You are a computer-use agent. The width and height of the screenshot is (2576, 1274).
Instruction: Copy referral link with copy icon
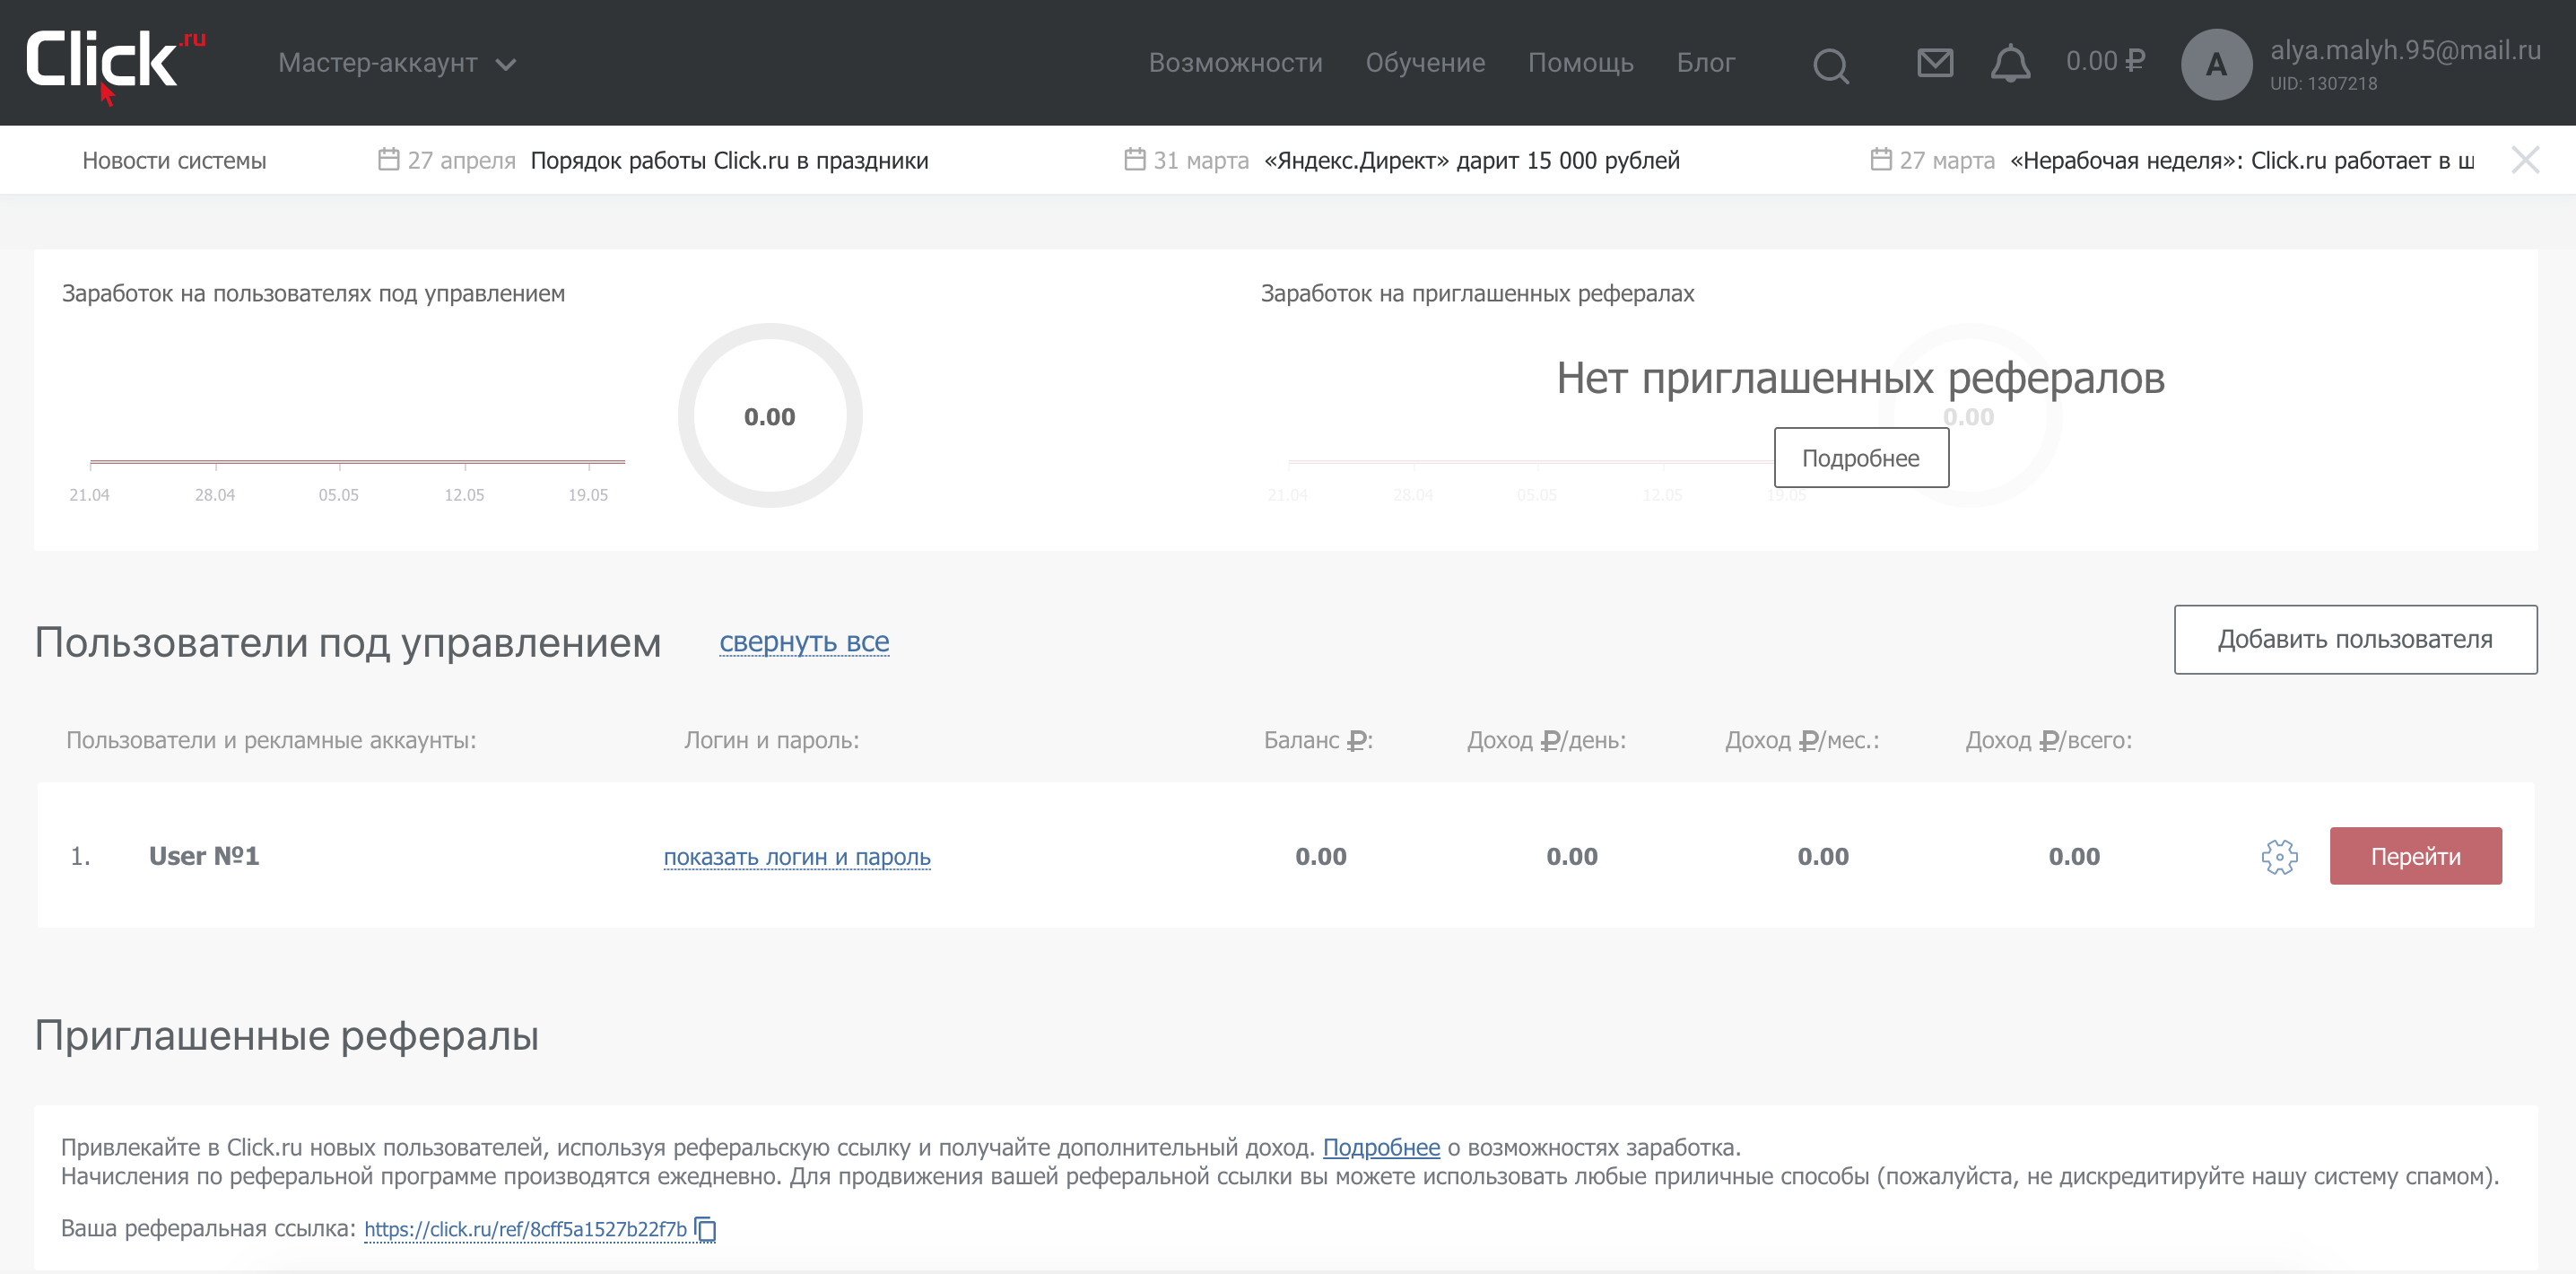pyautogui.click(x=706, y=1229)
